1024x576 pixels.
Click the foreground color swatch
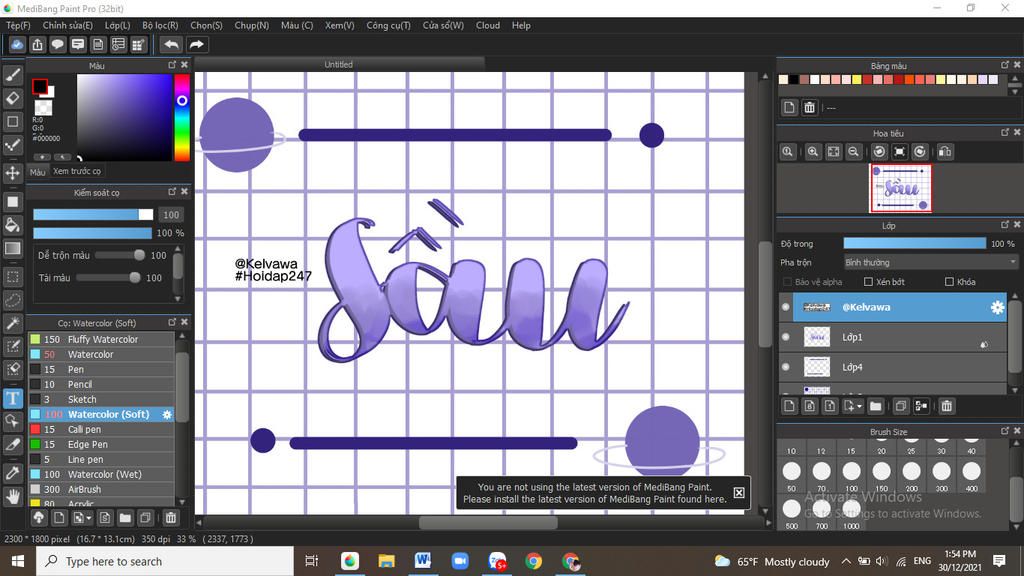coord(39,86)
